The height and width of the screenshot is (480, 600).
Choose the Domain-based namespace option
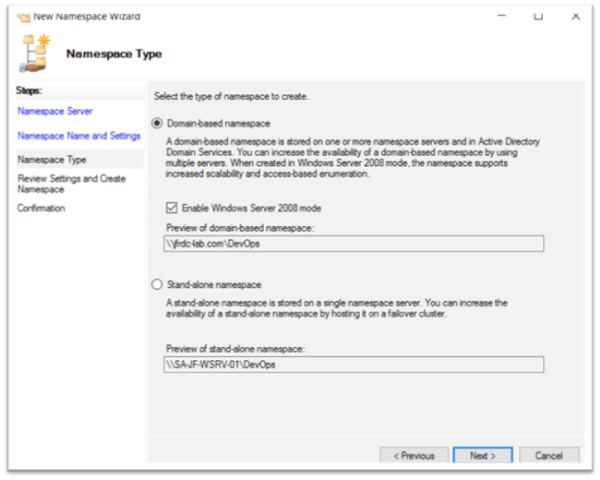(x=157, y=122)
